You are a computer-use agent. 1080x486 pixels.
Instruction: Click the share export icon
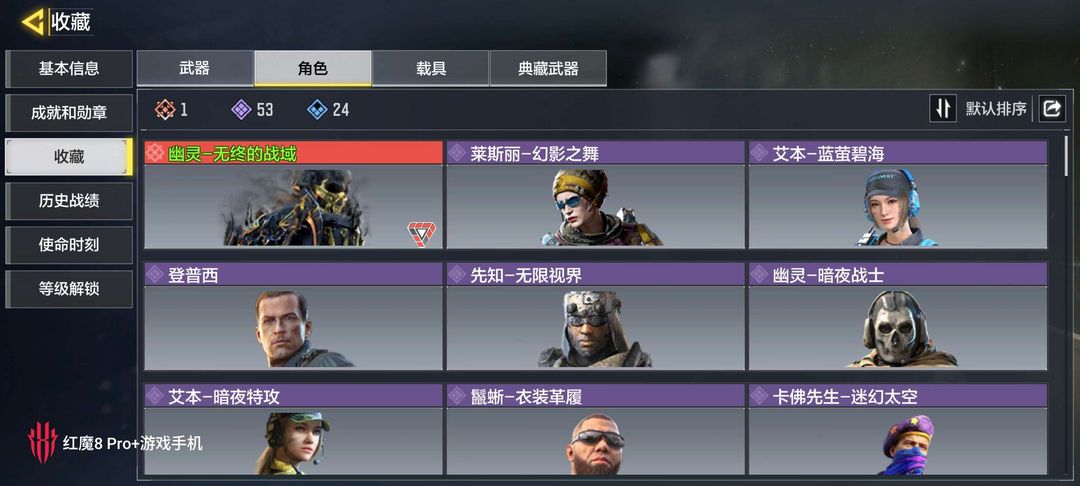click(1052, 109)
